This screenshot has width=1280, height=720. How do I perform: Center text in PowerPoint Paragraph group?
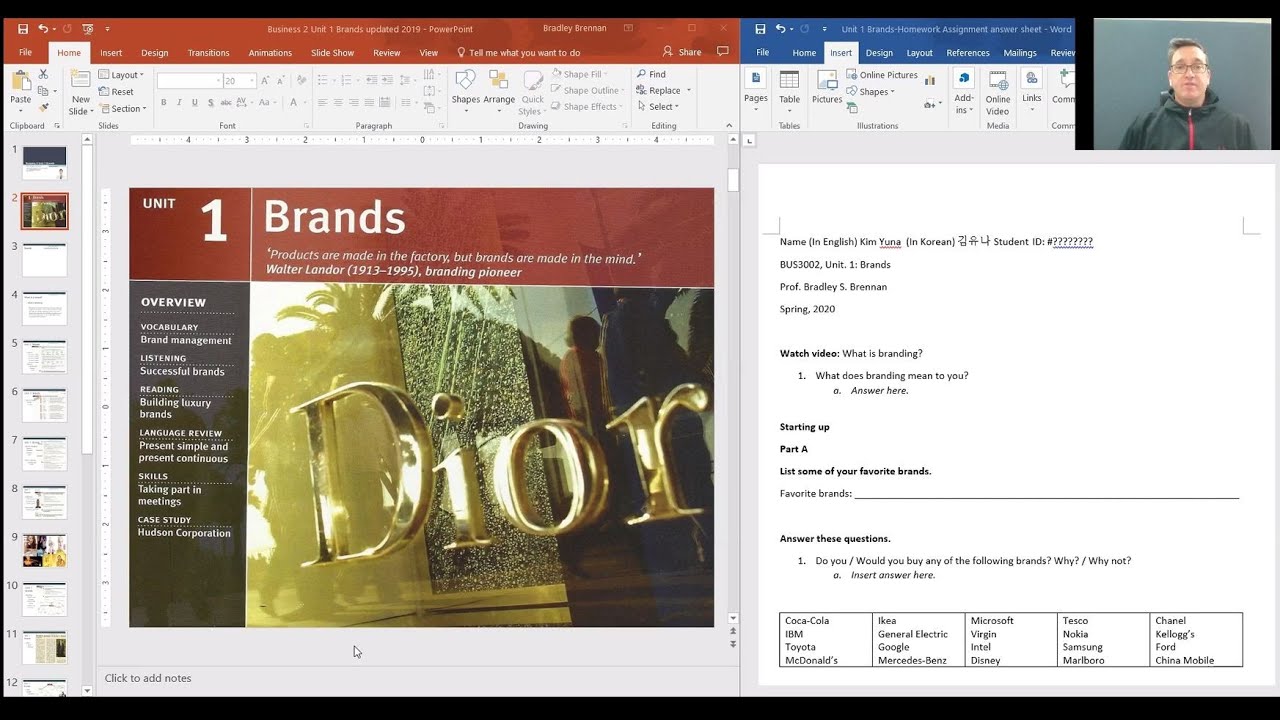pyautogui.click(x=338, y=102)
